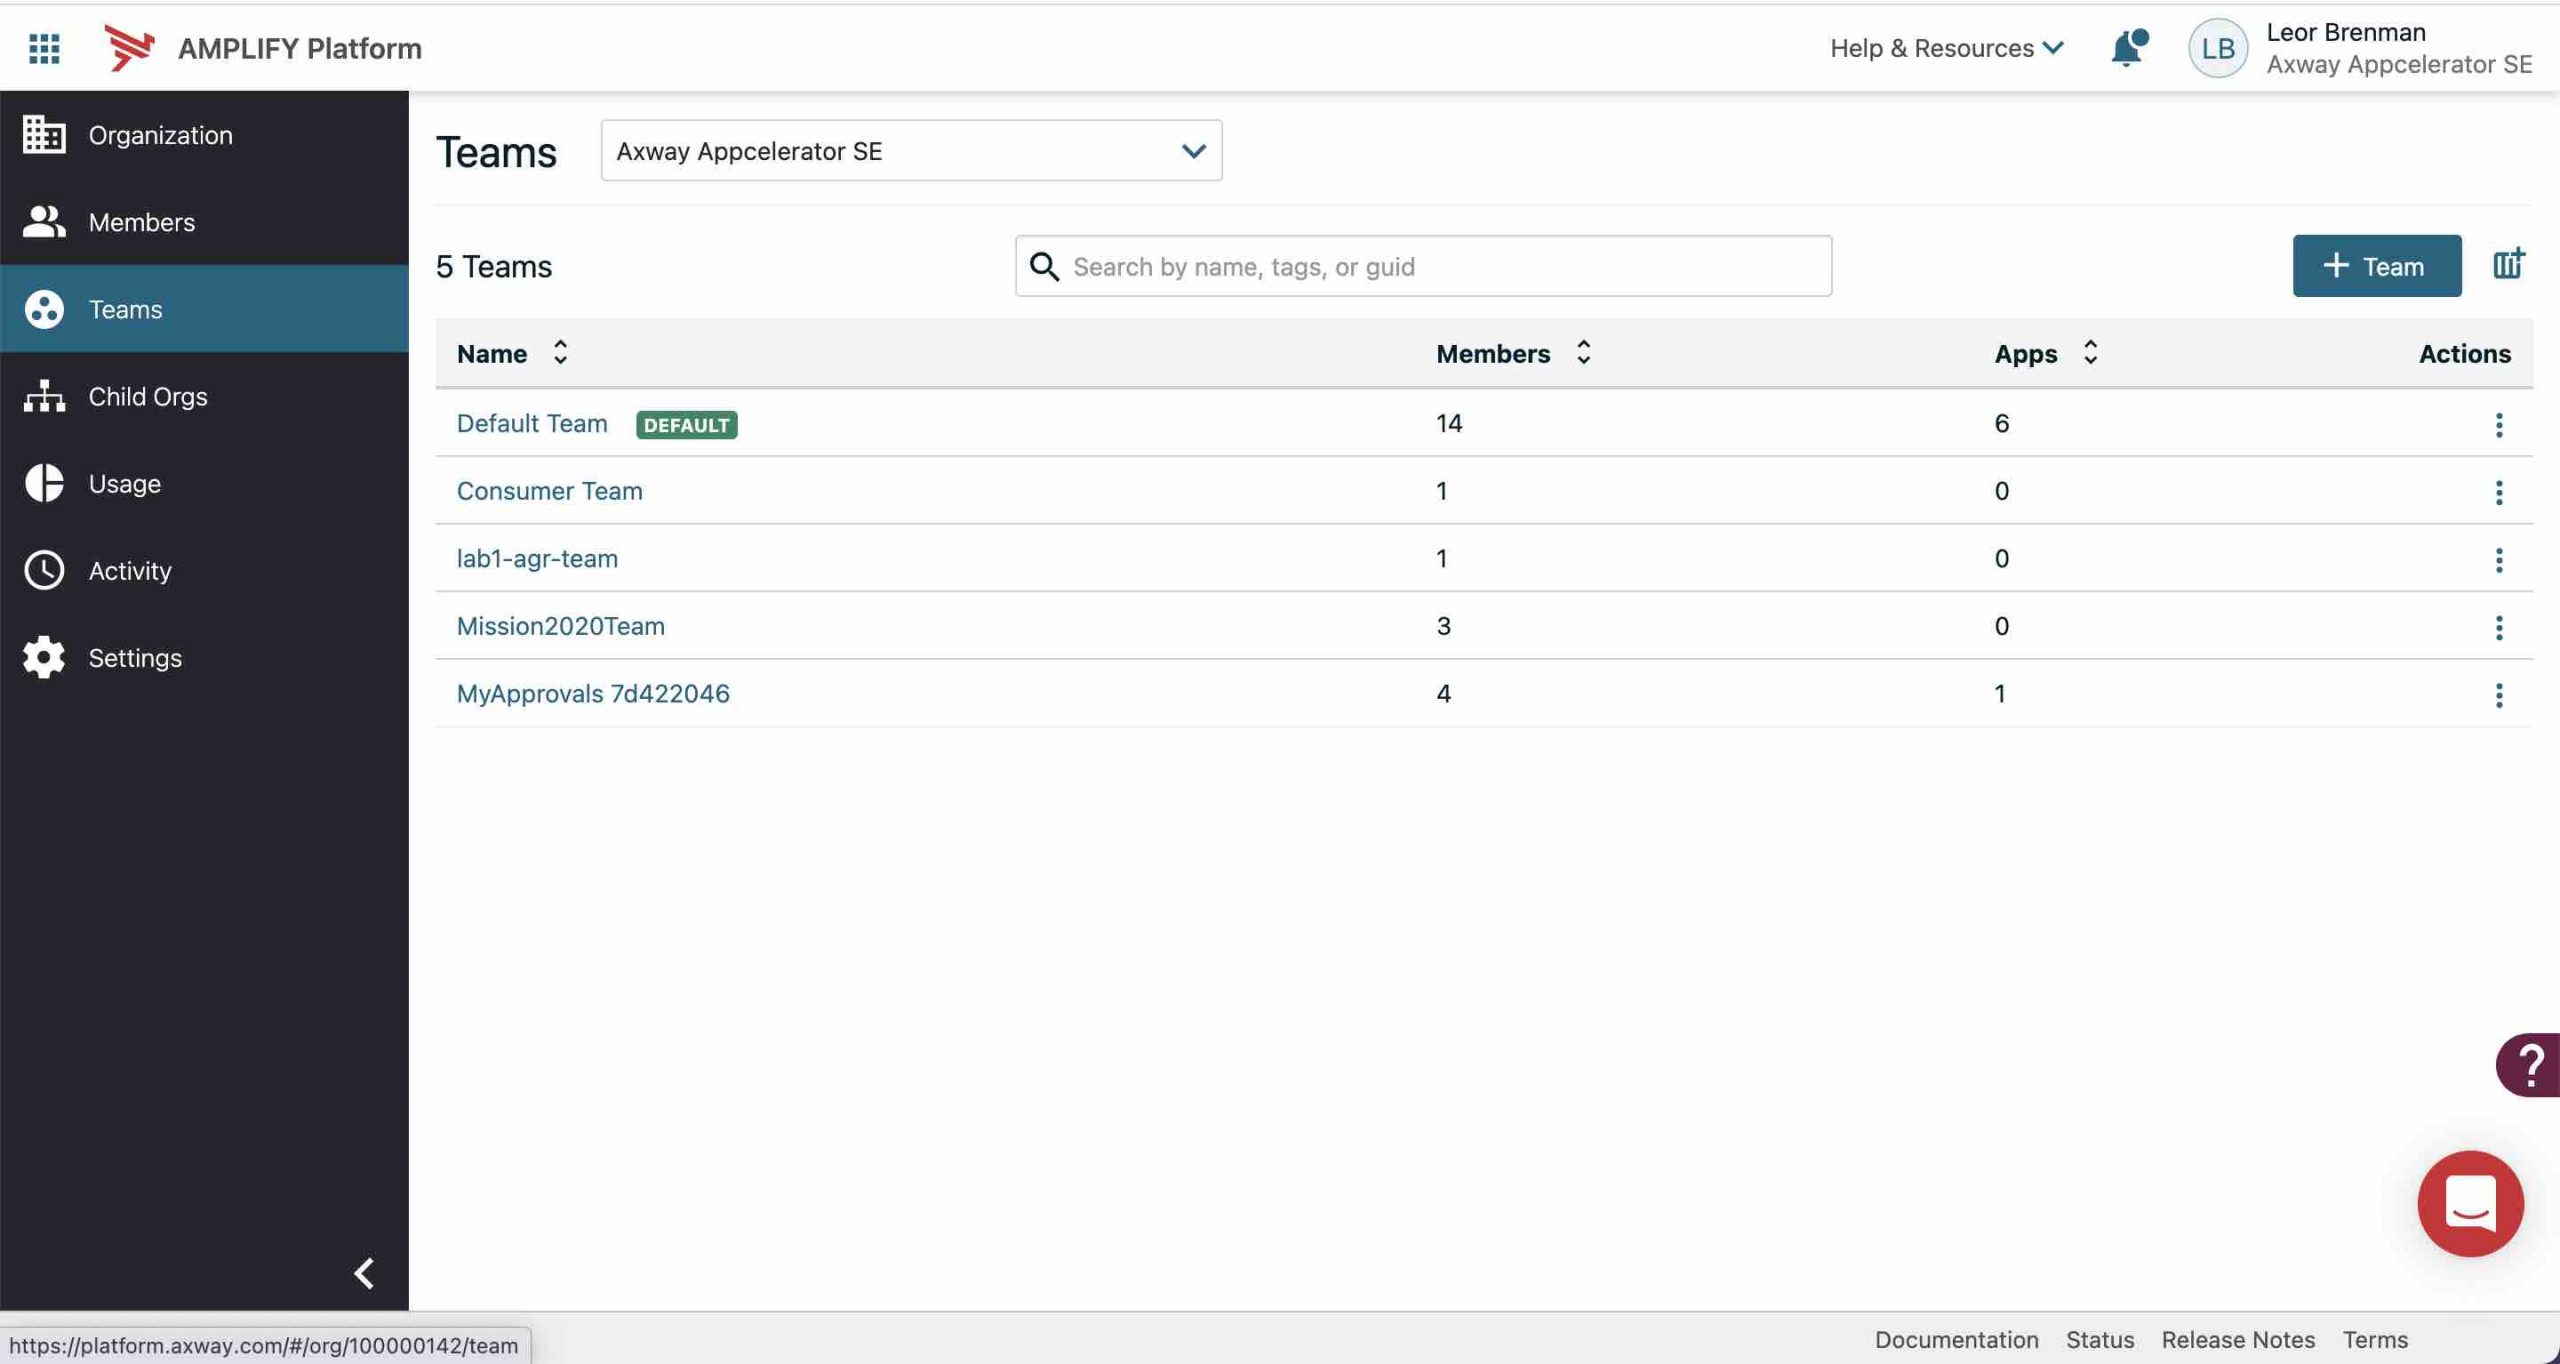This screenshot has width=2560, height=1364.
Task: Click the + Team button
Action: tap(2376, 266)
